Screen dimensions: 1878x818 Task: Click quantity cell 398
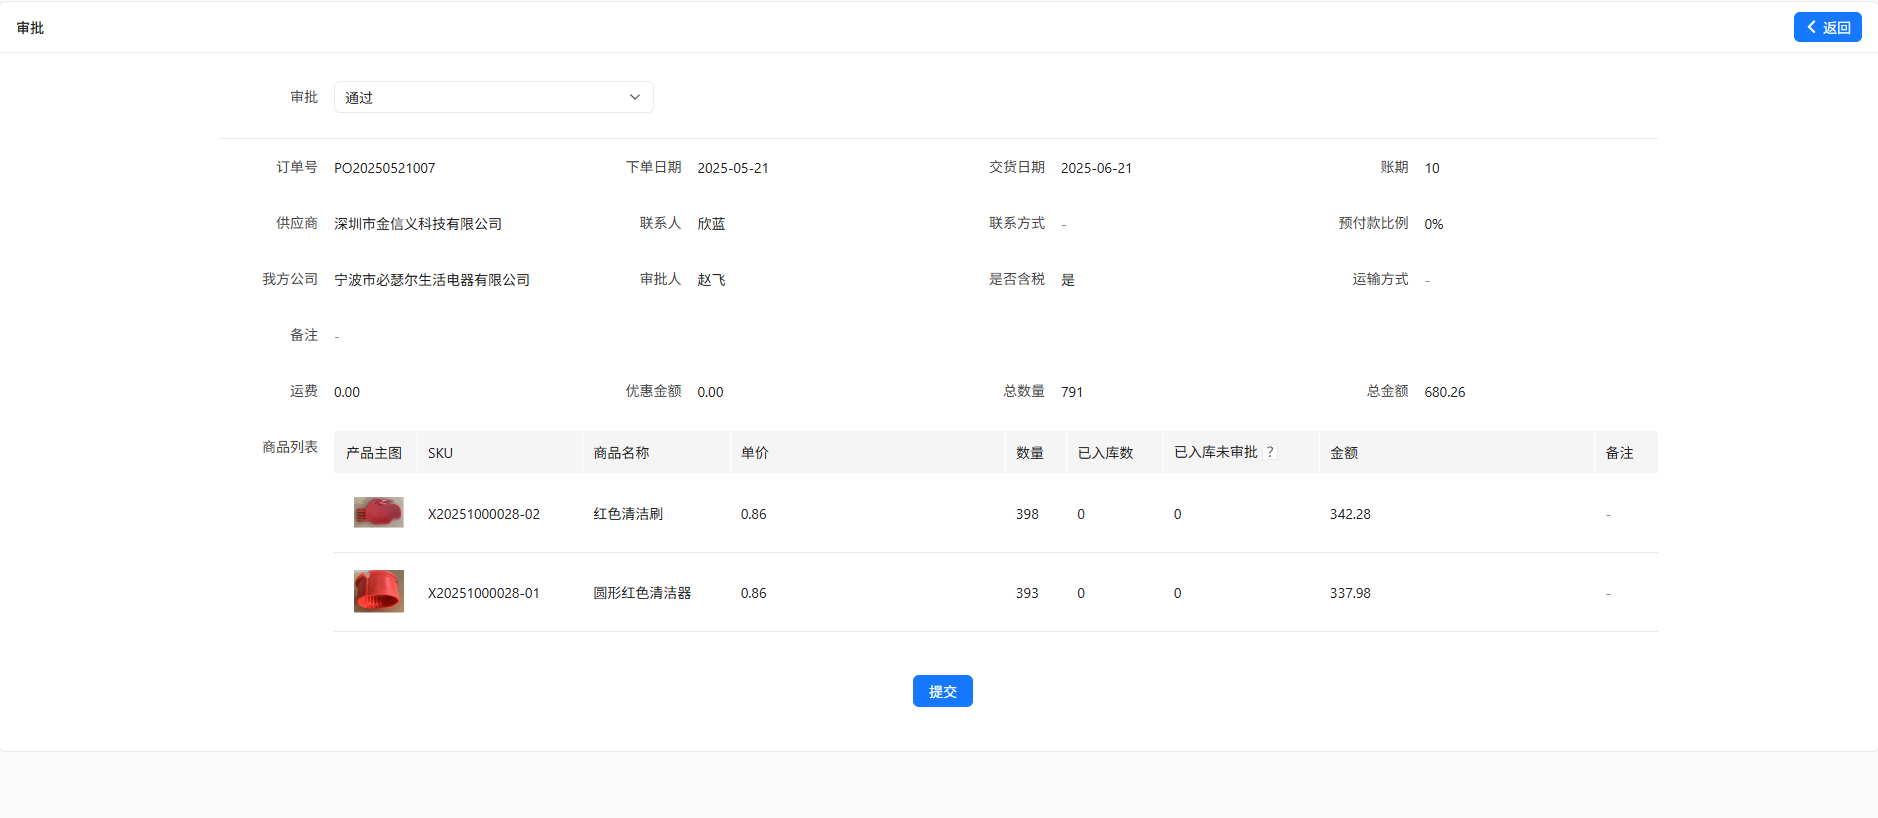tap(1027, 514)
